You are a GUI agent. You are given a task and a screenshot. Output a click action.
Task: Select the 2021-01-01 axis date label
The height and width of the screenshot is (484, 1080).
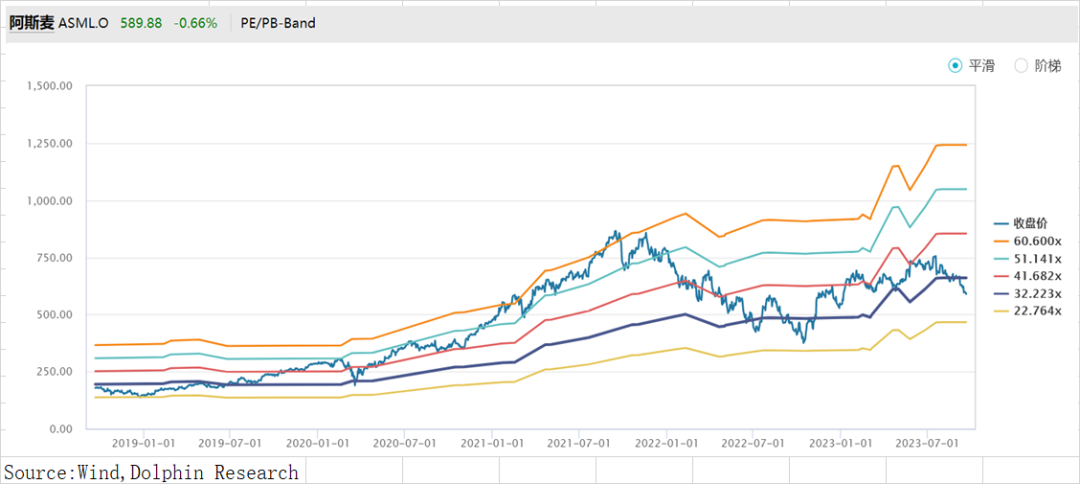click(x=491, y=439)
